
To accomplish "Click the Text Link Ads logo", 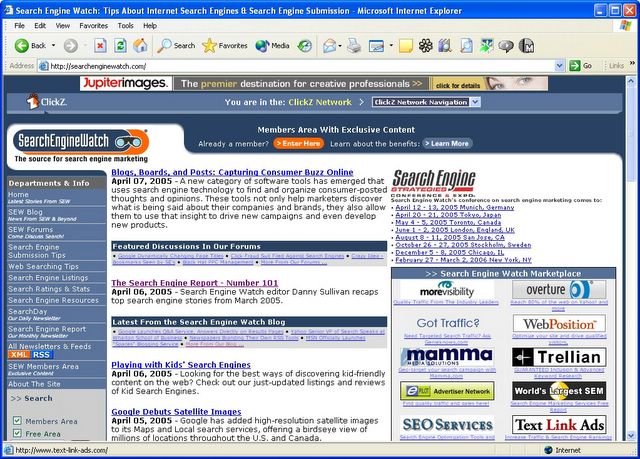I will 559,425.
